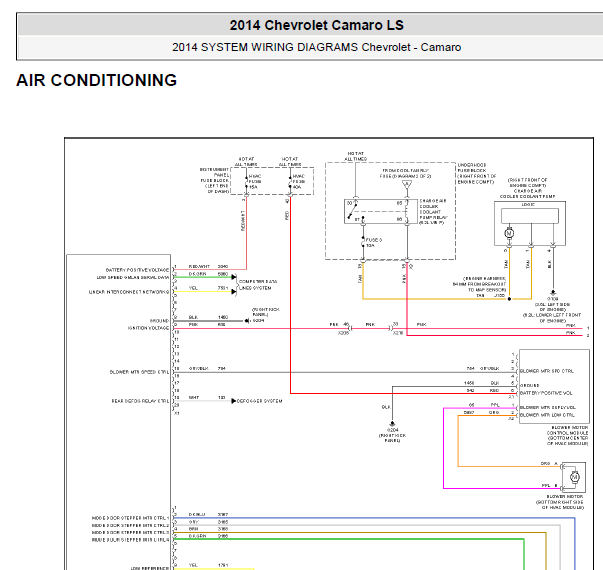Click the 'AIR CONDITIONING' heading
Image resolution: width=603 pixels, height=570 pixels.
click(97, 80)
